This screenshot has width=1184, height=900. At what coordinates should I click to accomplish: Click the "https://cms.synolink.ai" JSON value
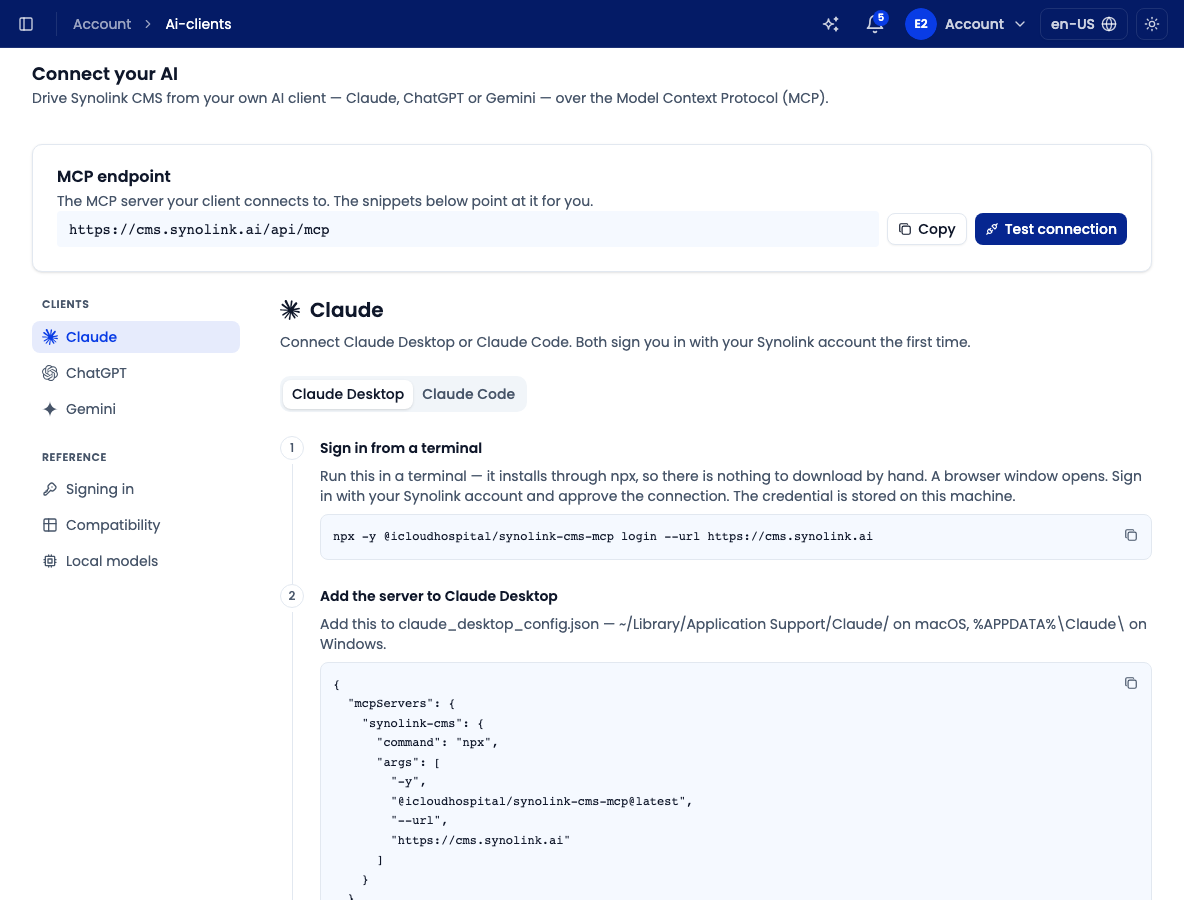480,840
